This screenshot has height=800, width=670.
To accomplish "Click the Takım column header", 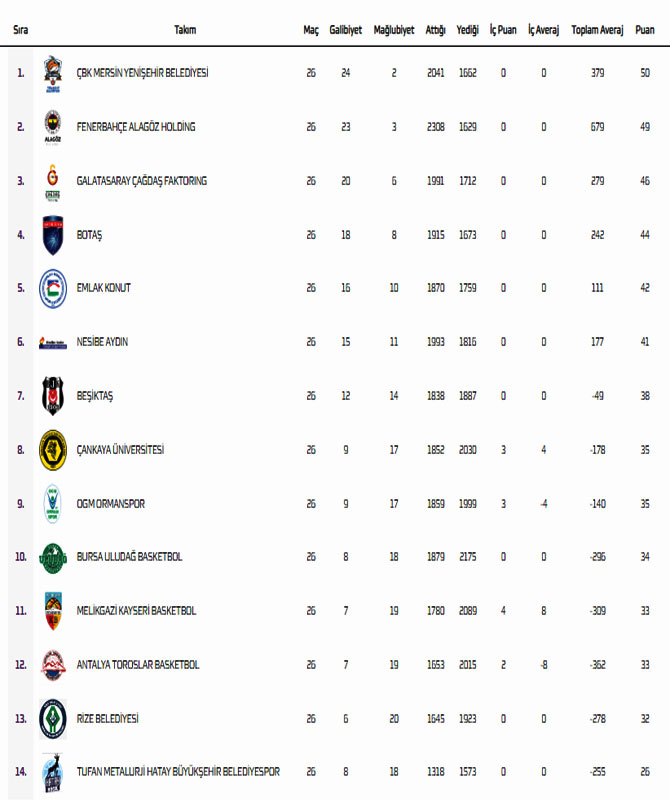I will pyautogui.click(x=185, y=30).
